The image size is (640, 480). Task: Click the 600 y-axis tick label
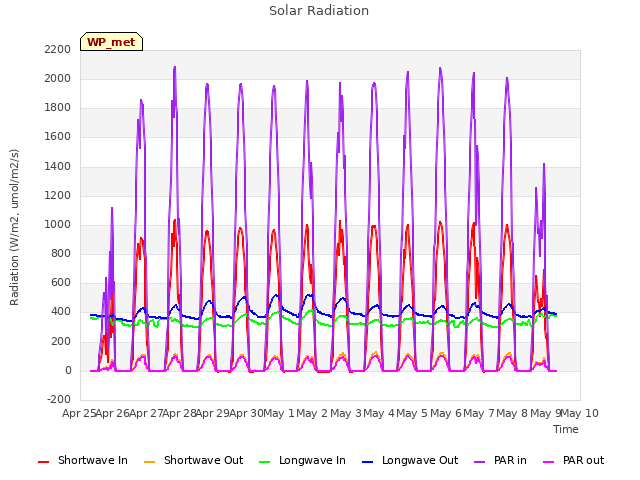pos(61,282)
